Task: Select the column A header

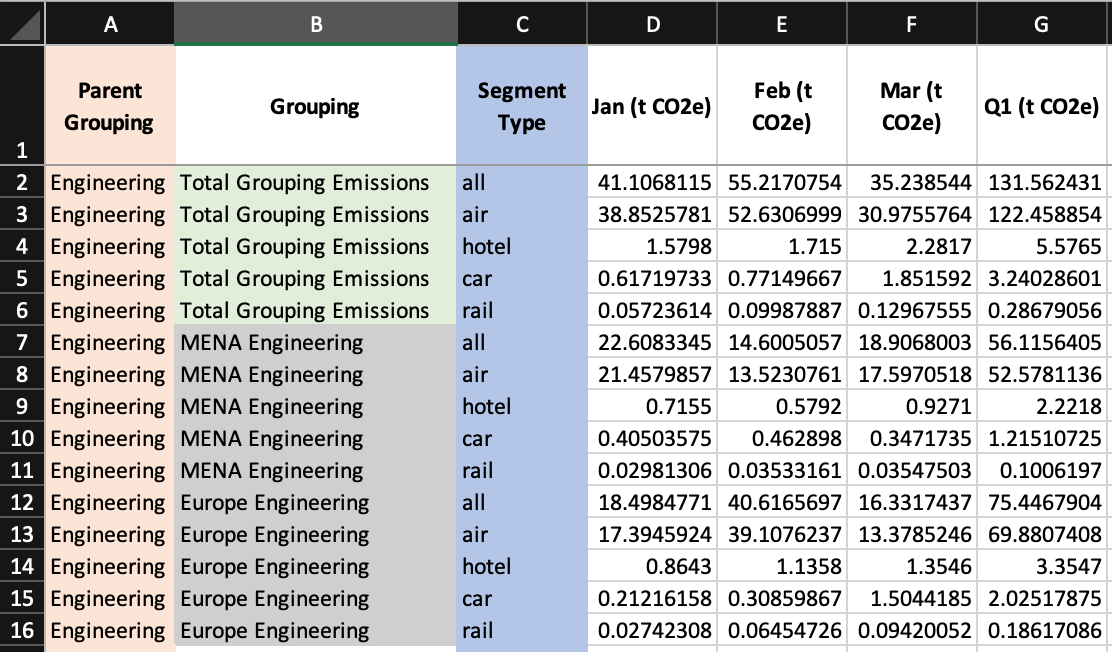Action: (x=110, y=24)
